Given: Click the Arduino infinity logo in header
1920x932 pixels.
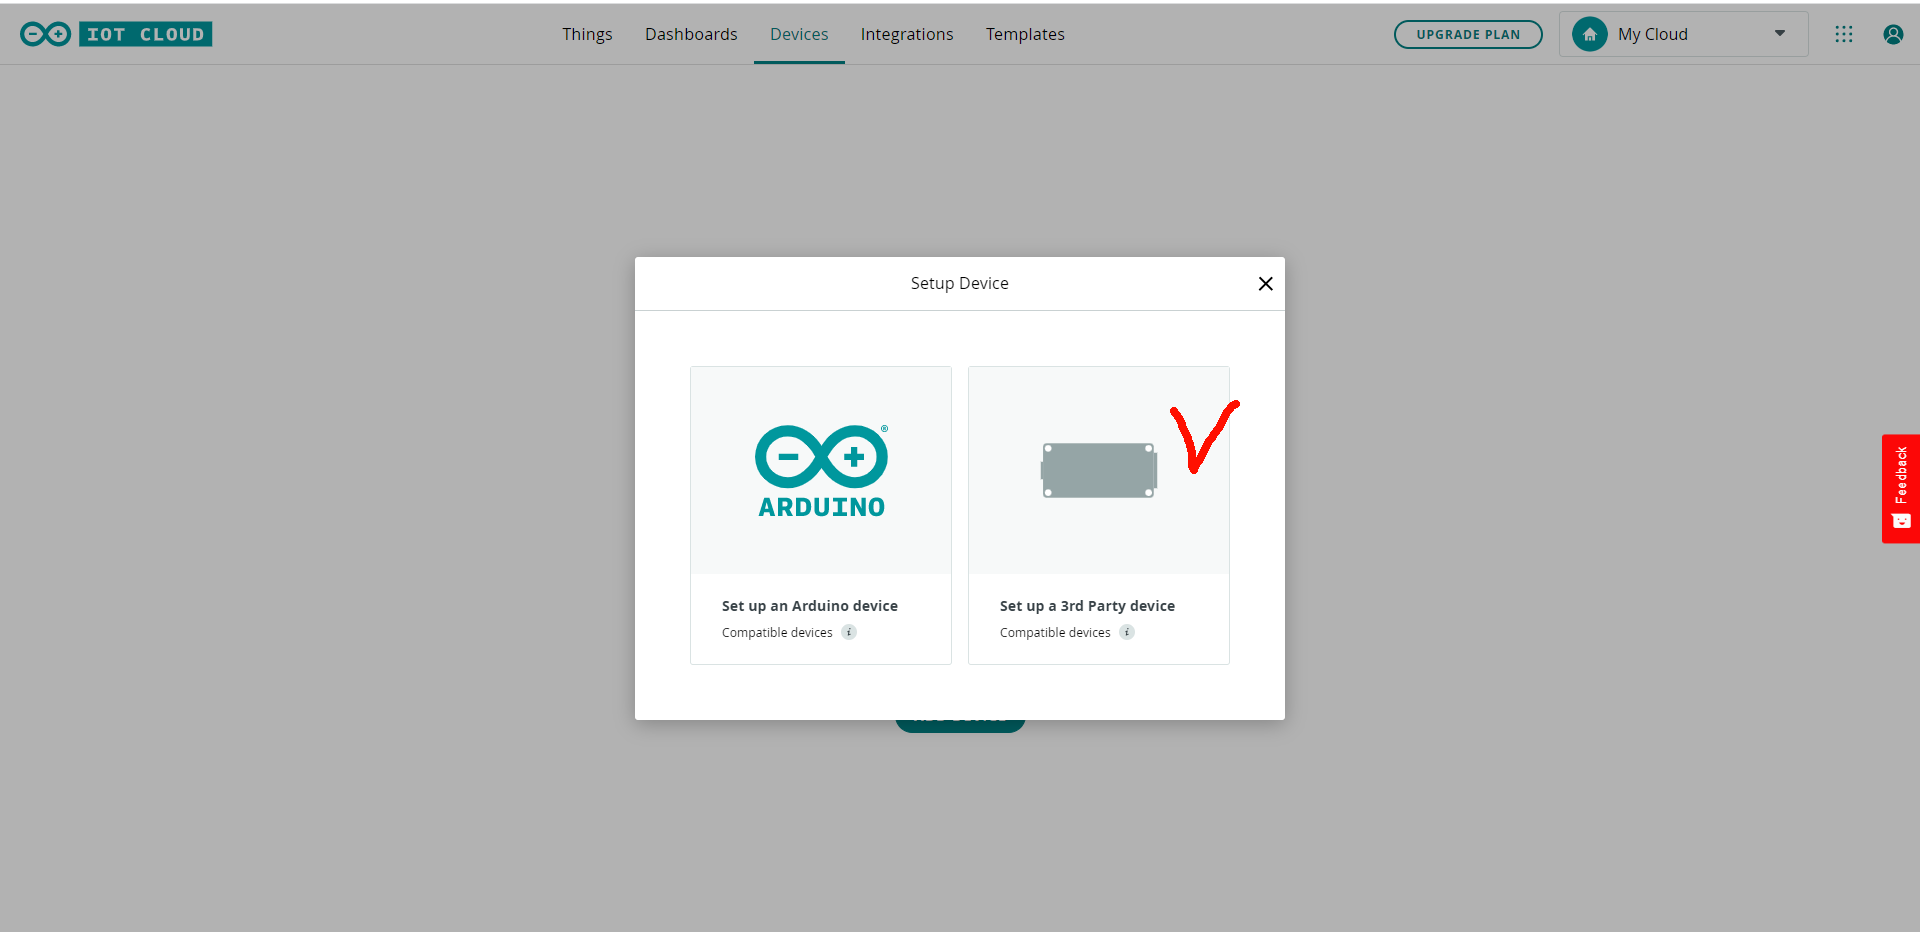Looking at the screenshot, I should tap(45, 34).
